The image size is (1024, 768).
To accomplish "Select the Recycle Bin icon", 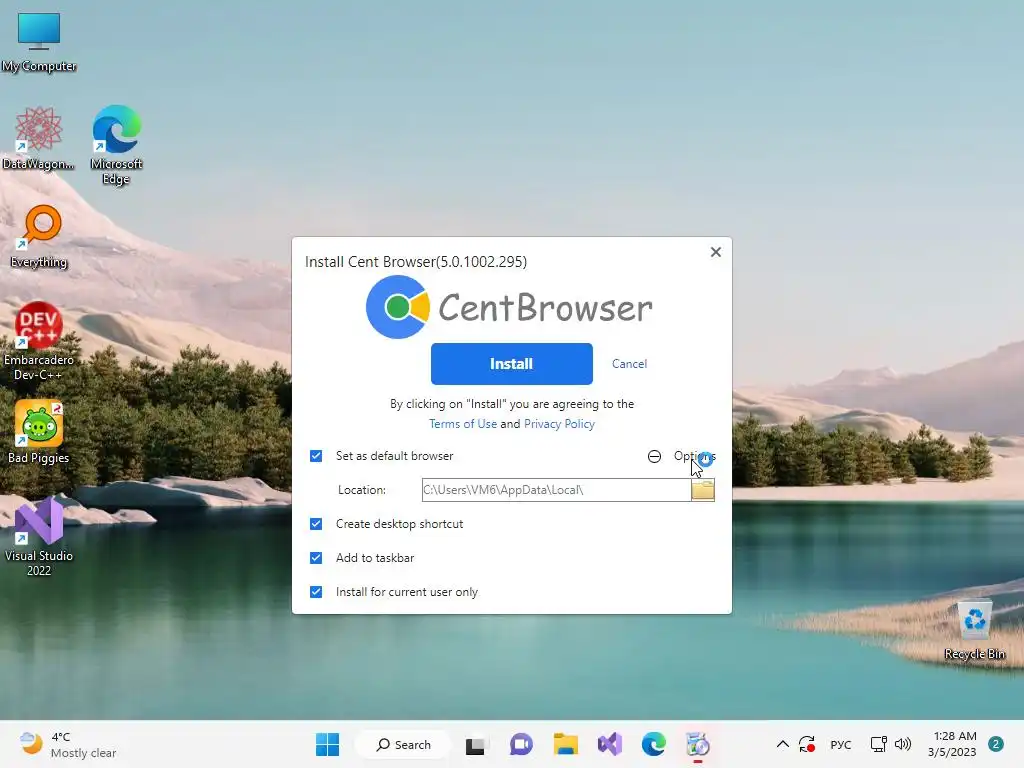I will pyautogui.click(x=974, y=631).
